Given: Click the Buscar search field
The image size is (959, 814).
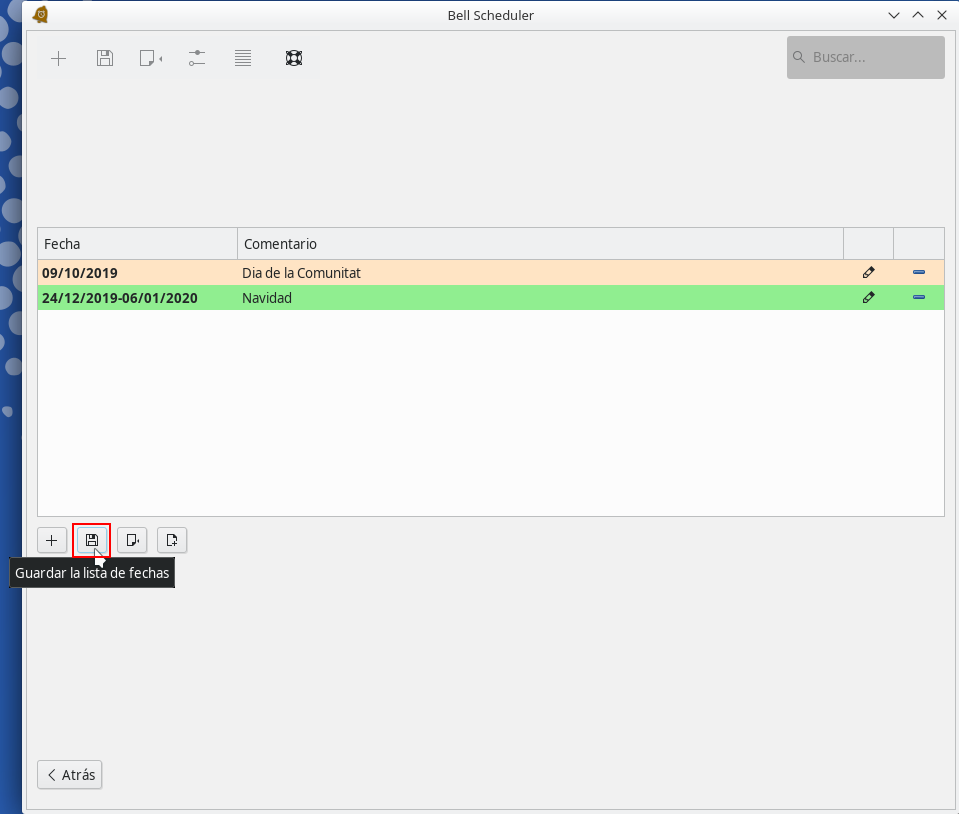Looking at the screenshot, I should click(866, 58).
